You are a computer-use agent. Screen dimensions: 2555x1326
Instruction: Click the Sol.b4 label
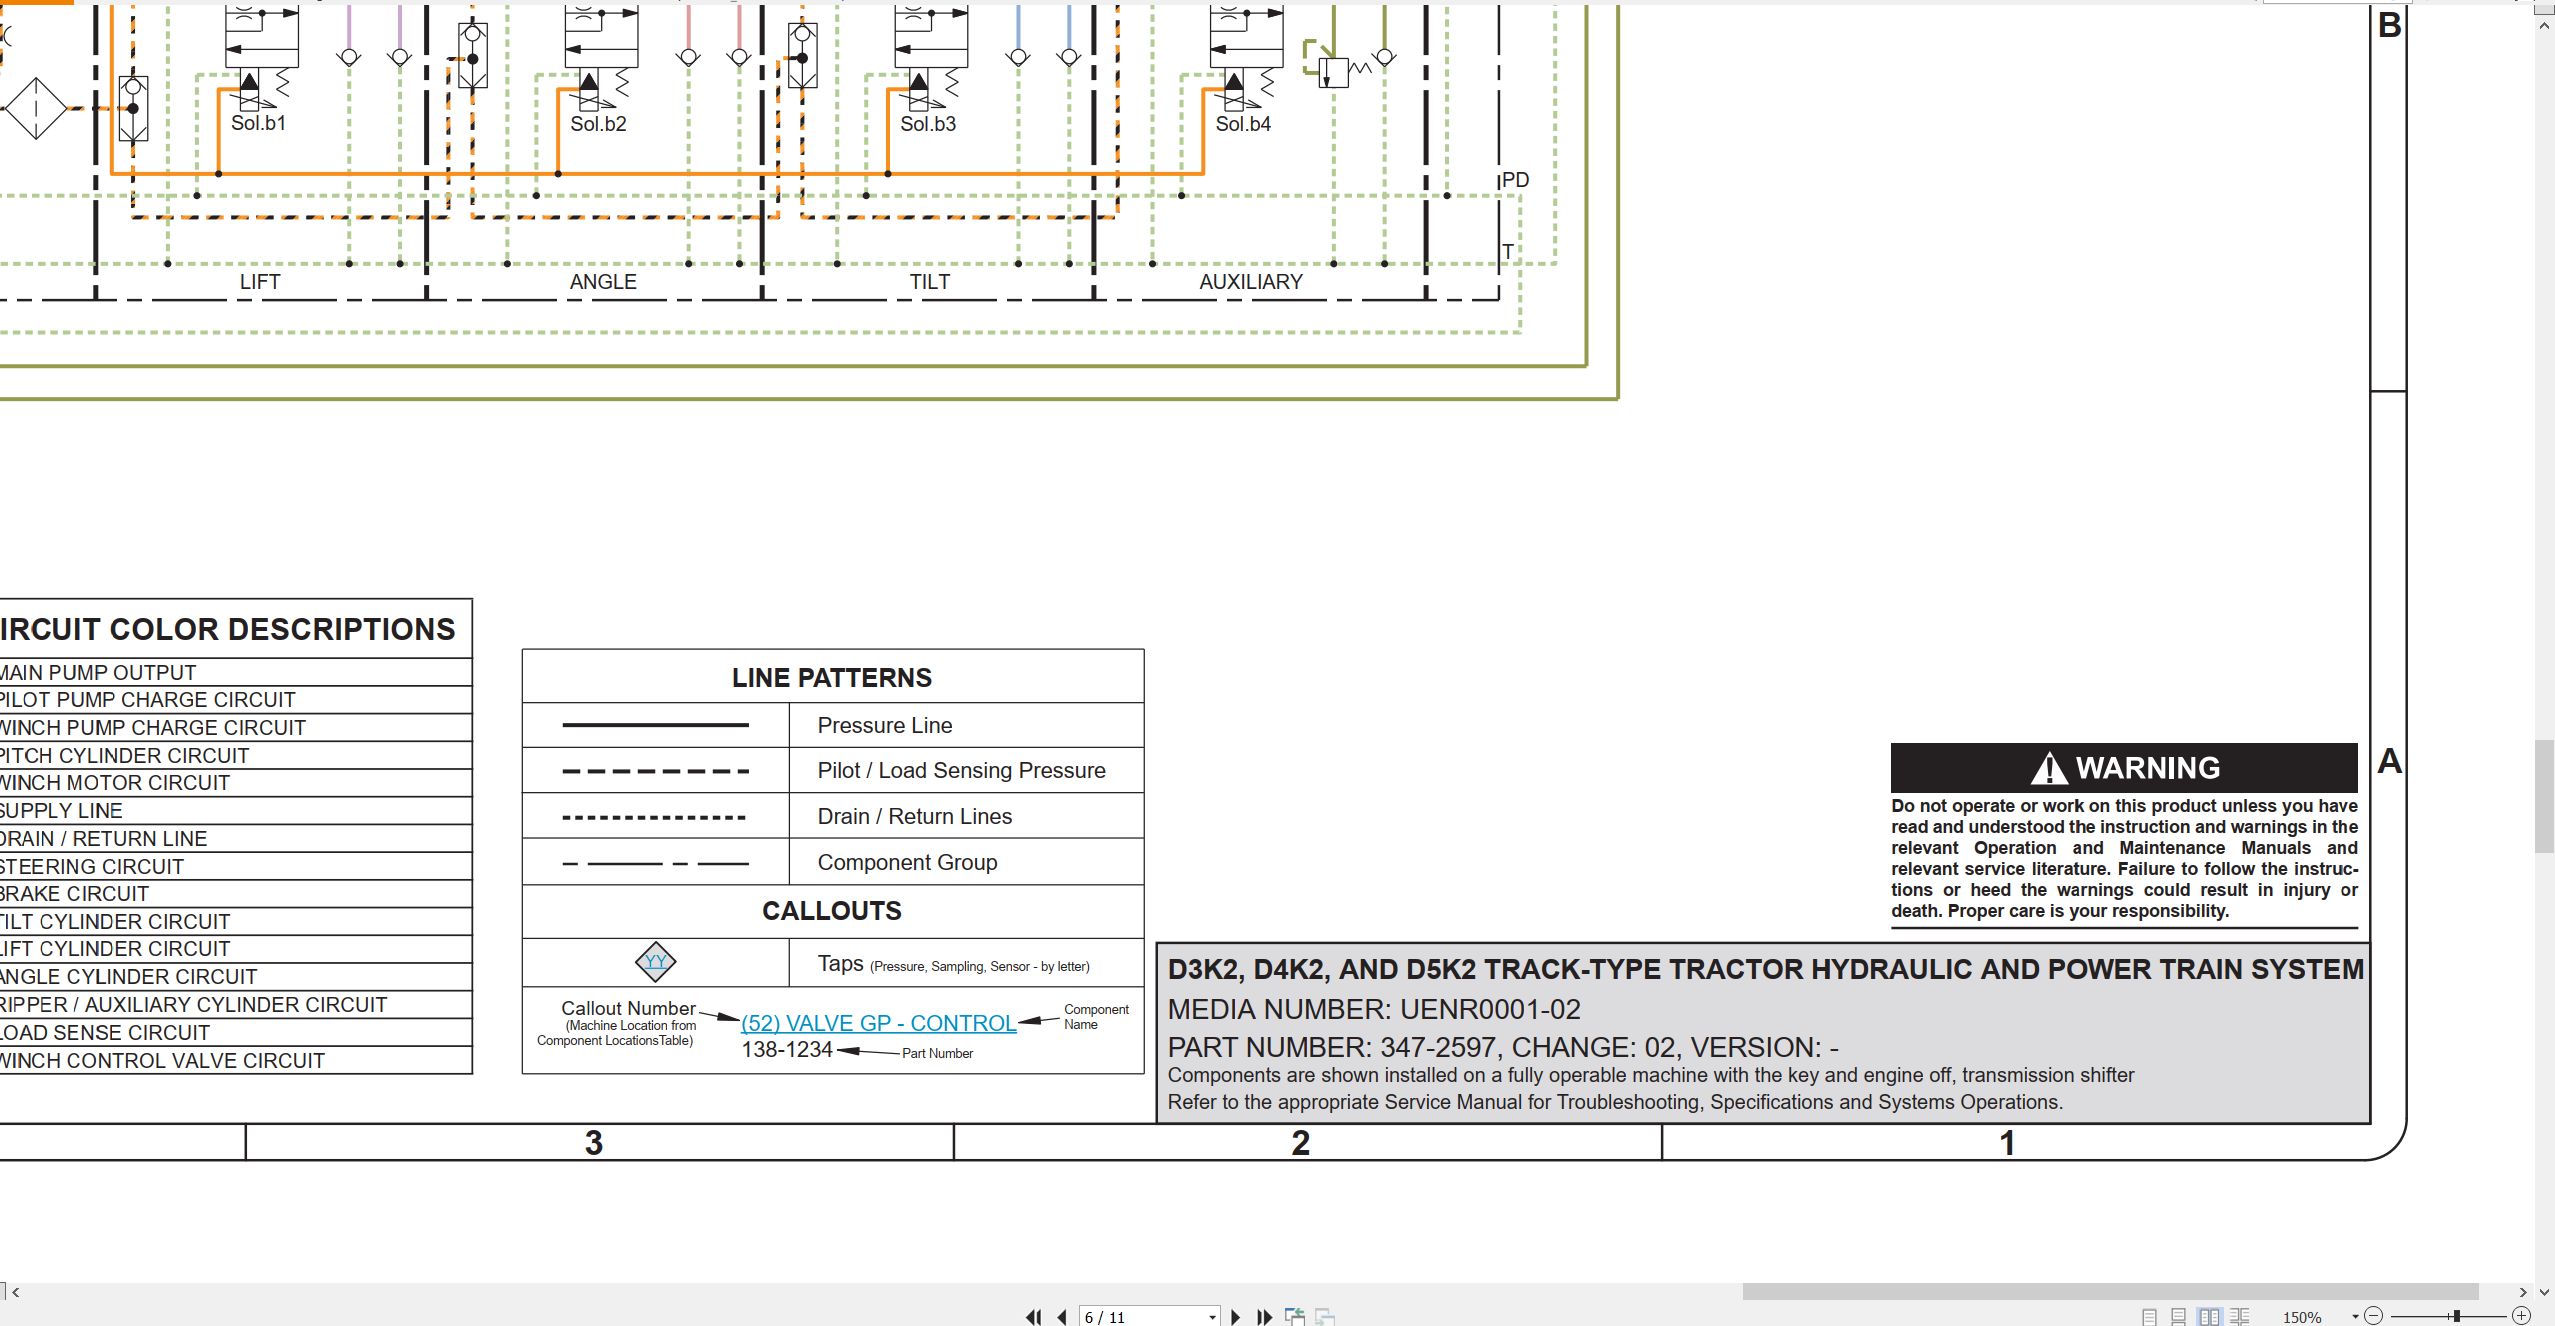click(x=1243, y=124)
